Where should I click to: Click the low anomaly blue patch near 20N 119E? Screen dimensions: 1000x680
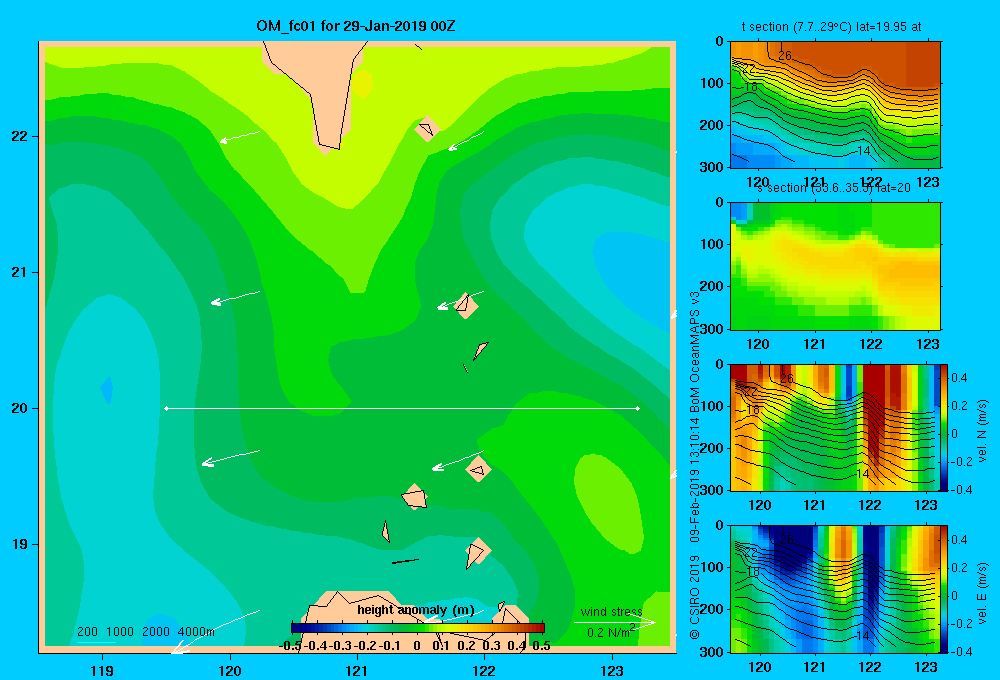point(107,390)
